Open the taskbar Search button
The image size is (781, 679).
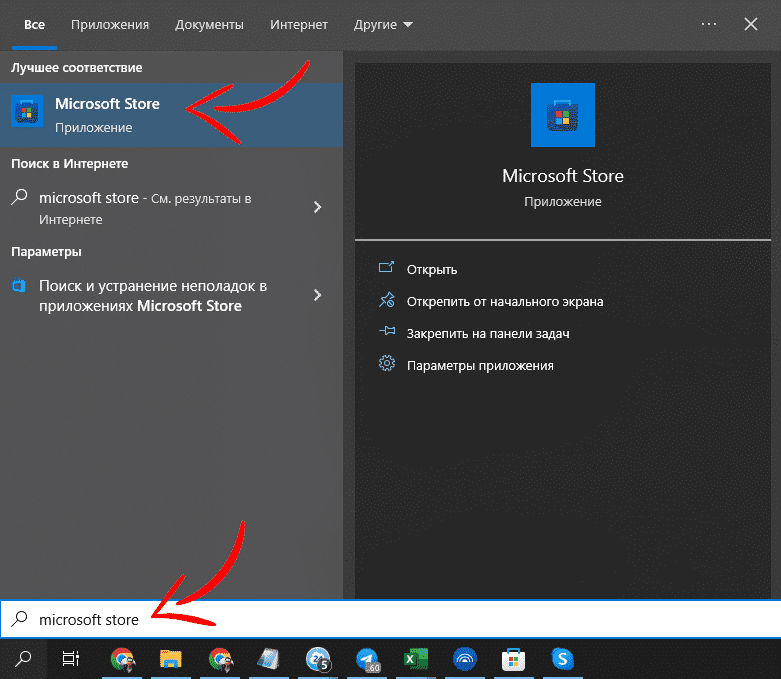(x=23, y=659)
